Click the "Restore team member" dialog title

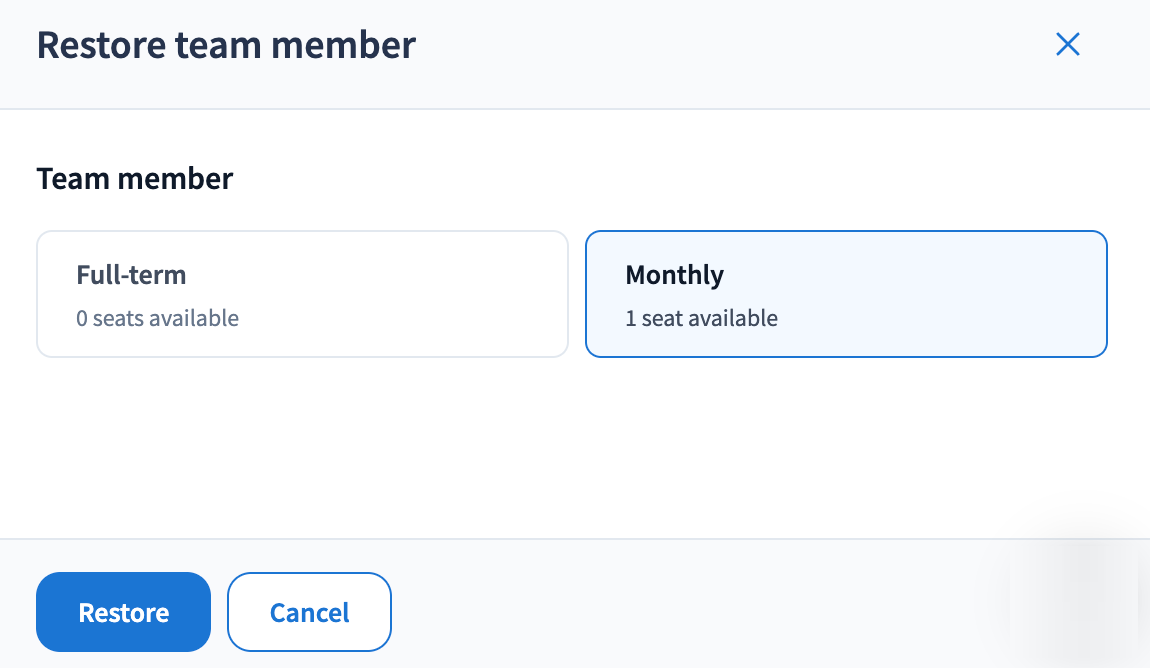click(226, 45)
